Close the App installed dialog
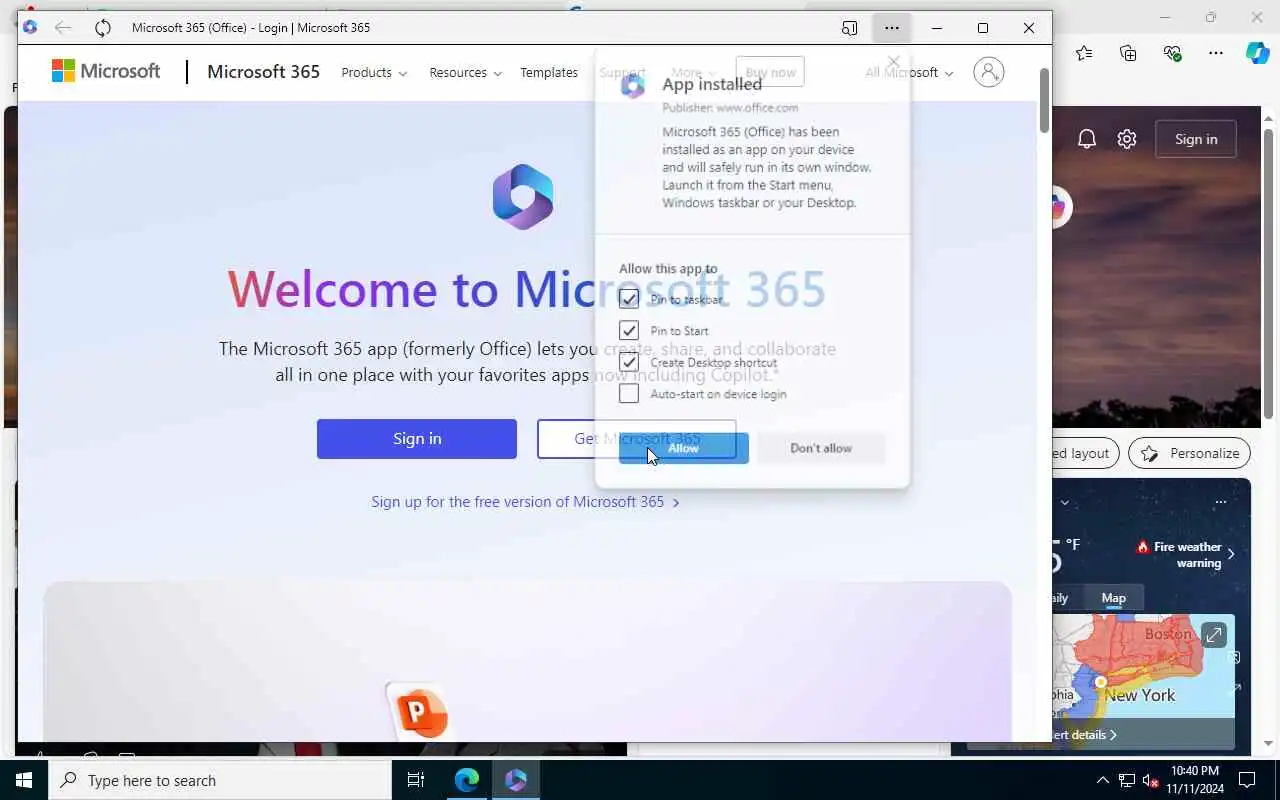 click(895, 62)
